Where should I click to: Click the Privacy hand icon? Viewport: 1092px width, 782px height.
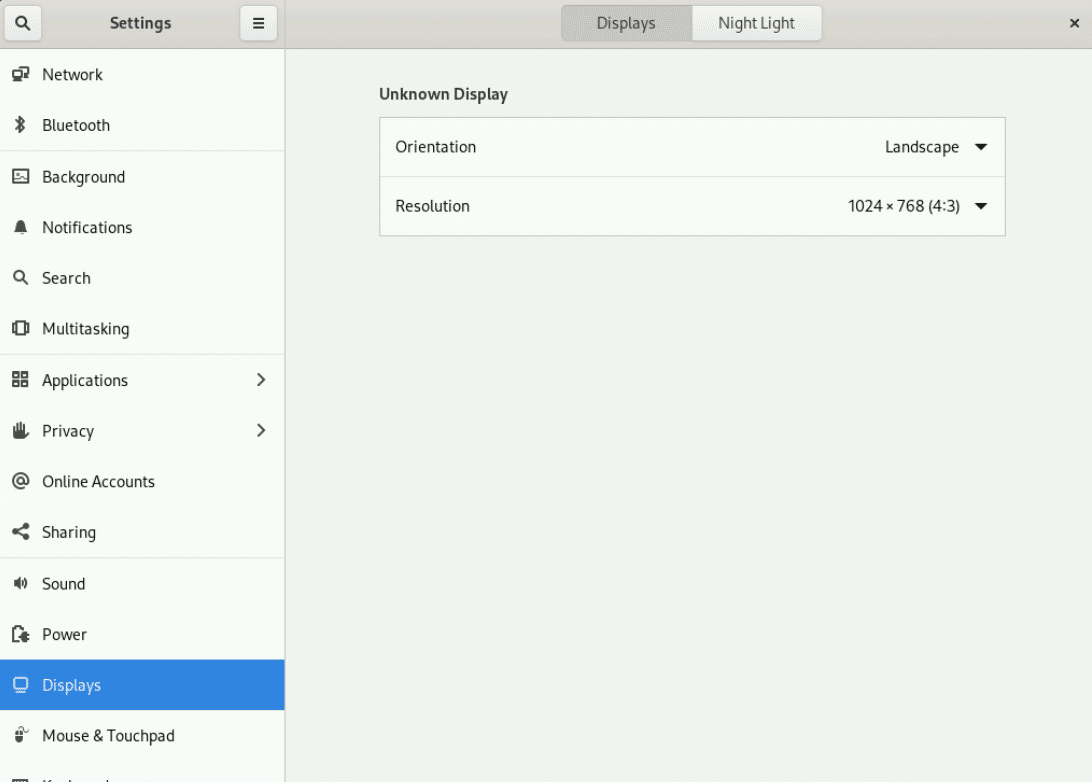[21, 430]
